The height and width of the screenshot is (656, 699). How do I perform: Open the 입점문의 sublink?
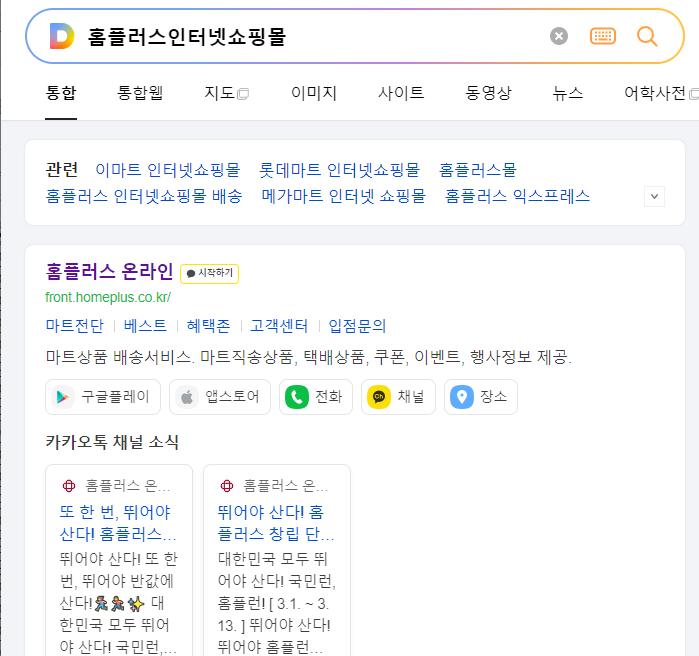[x=357, y=326]
